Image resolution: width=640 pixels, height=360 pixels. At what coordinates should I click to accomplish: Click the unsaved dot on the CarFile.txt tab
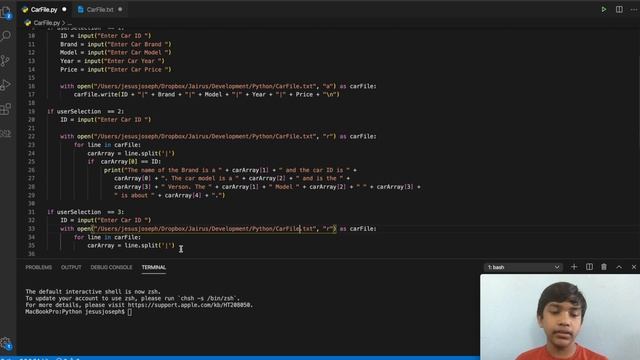(120, 9)
